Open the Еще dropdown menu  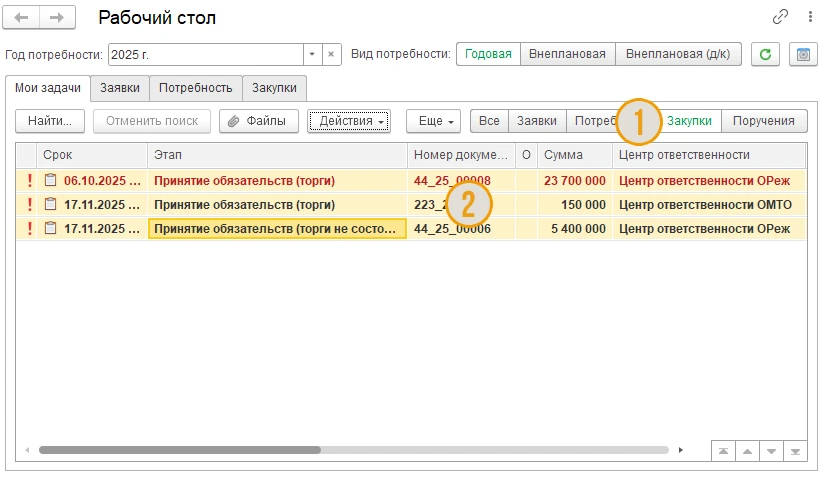(434, 121)
